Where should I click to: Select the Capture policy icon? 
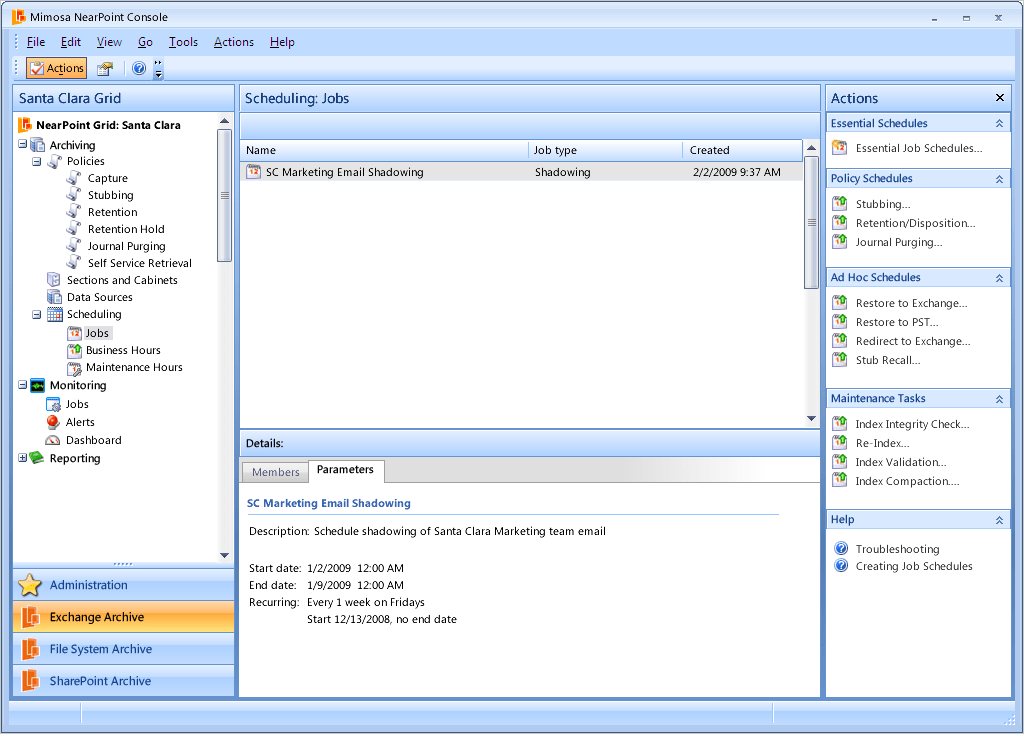pos(74,178)
